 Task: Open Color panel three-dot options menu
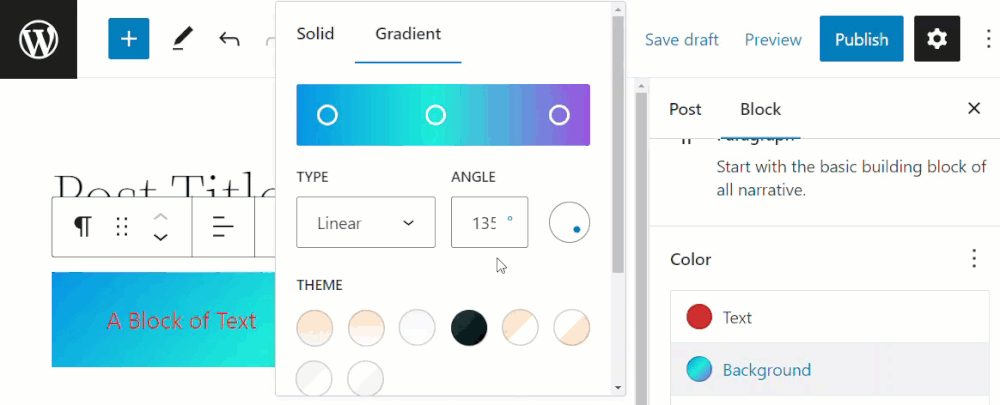[x=974, y=258]
